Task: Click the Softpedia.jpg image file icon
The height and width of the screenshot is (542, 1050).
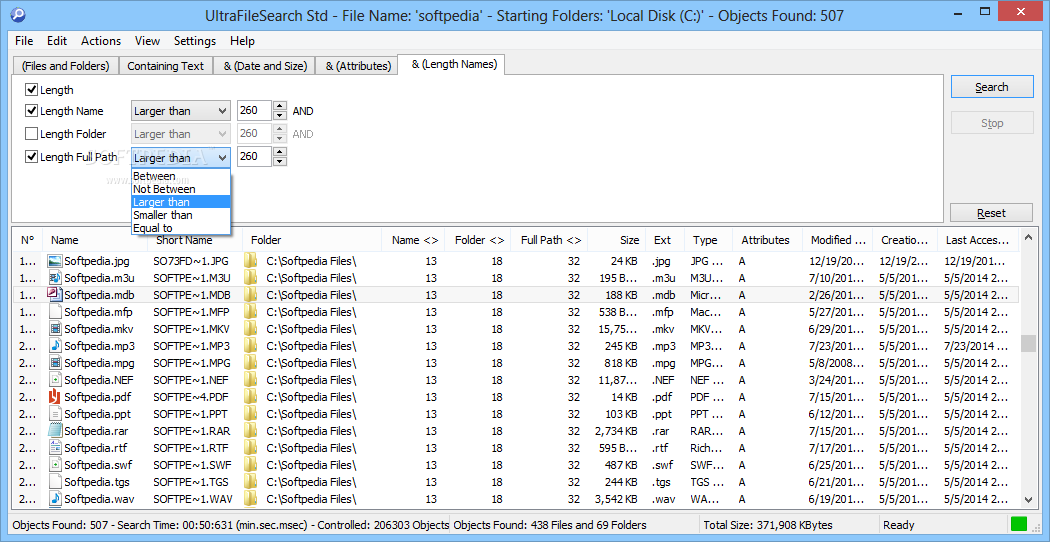Action: click(55, 261)
